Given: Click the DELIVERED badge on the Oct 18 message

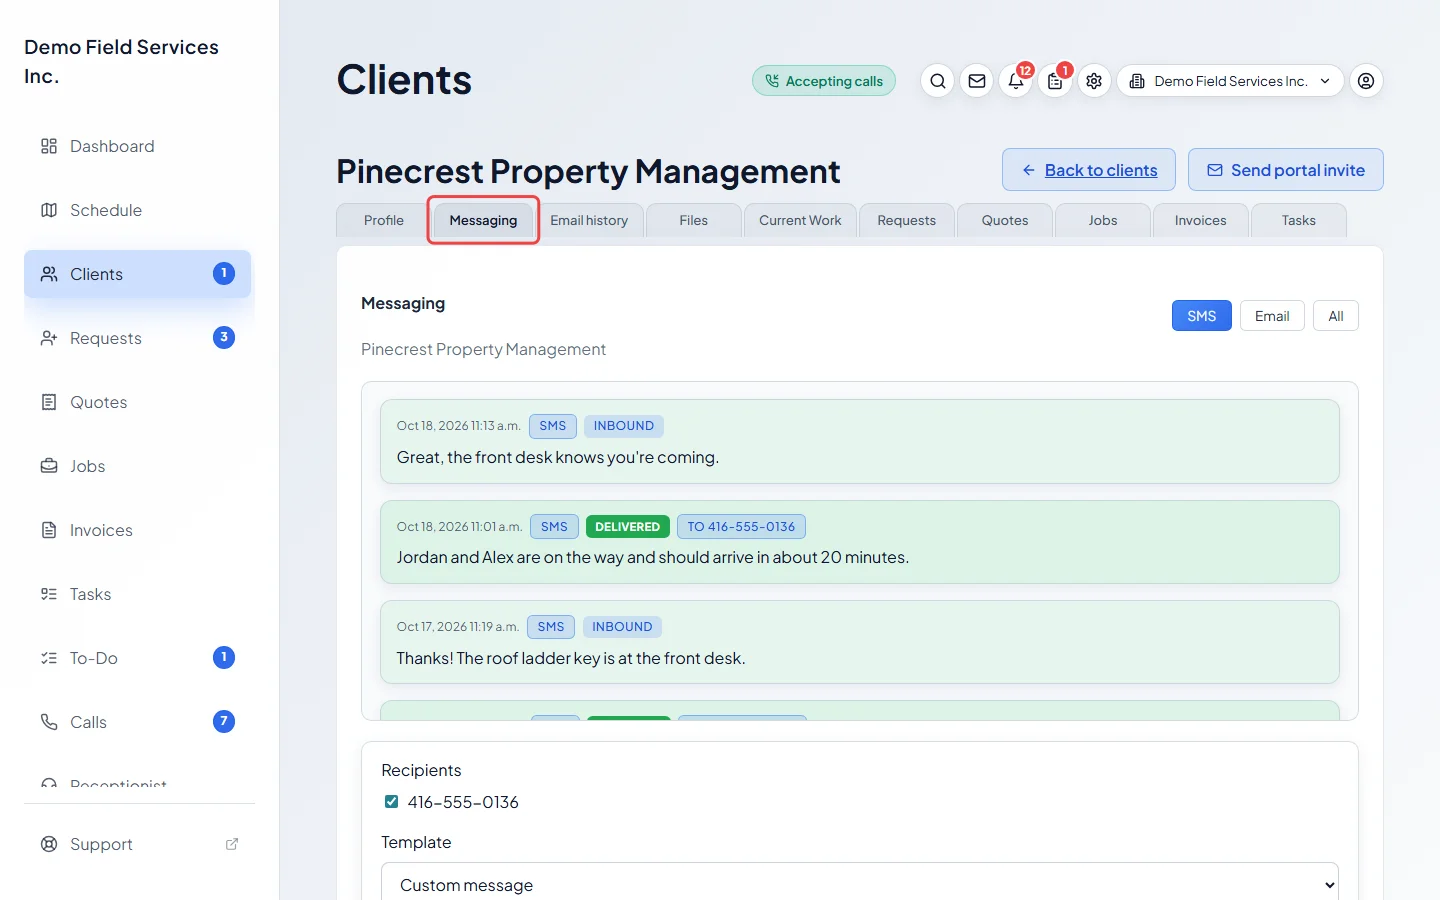Looking at the screenshot, I should pos(628,527).
